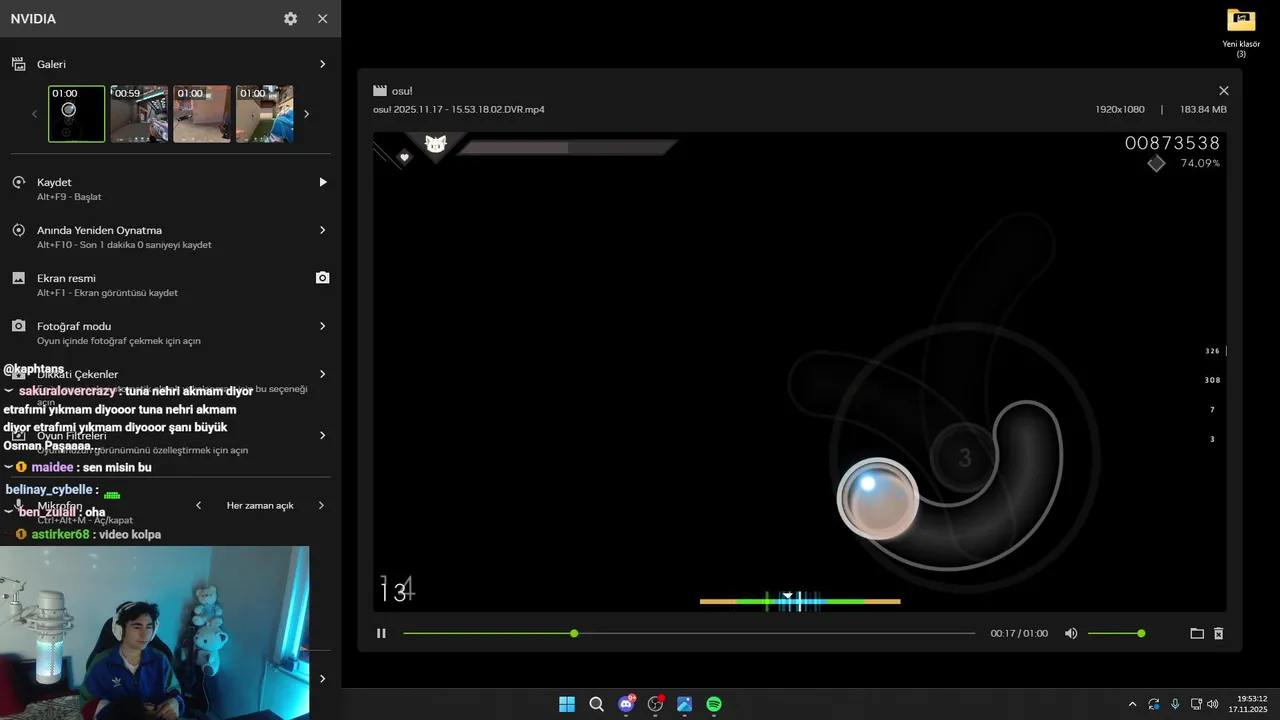Show next gallery thumbnails arrow
Screen dimensions: 1280x720
click(306, 114)
